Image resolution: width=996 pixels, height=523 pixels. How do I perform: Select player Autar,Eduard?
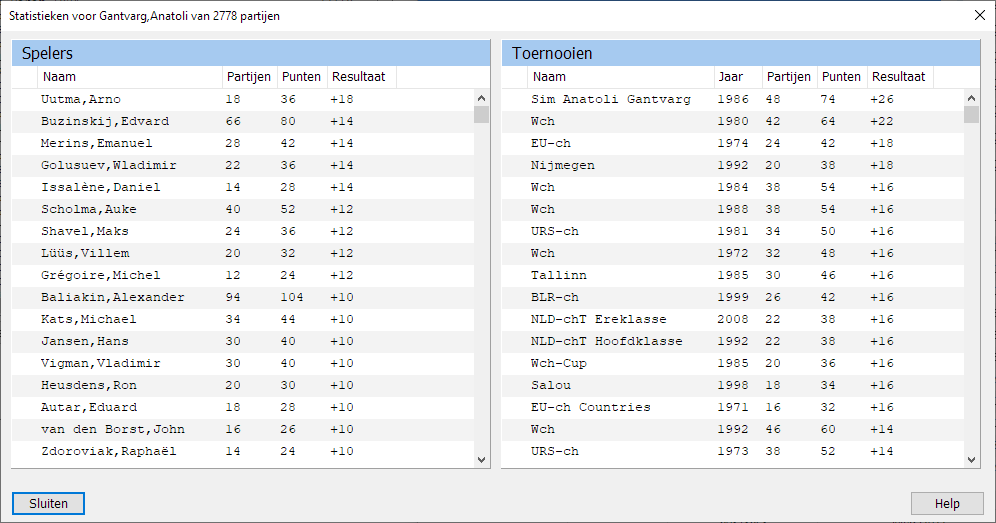tap(243, 407)
